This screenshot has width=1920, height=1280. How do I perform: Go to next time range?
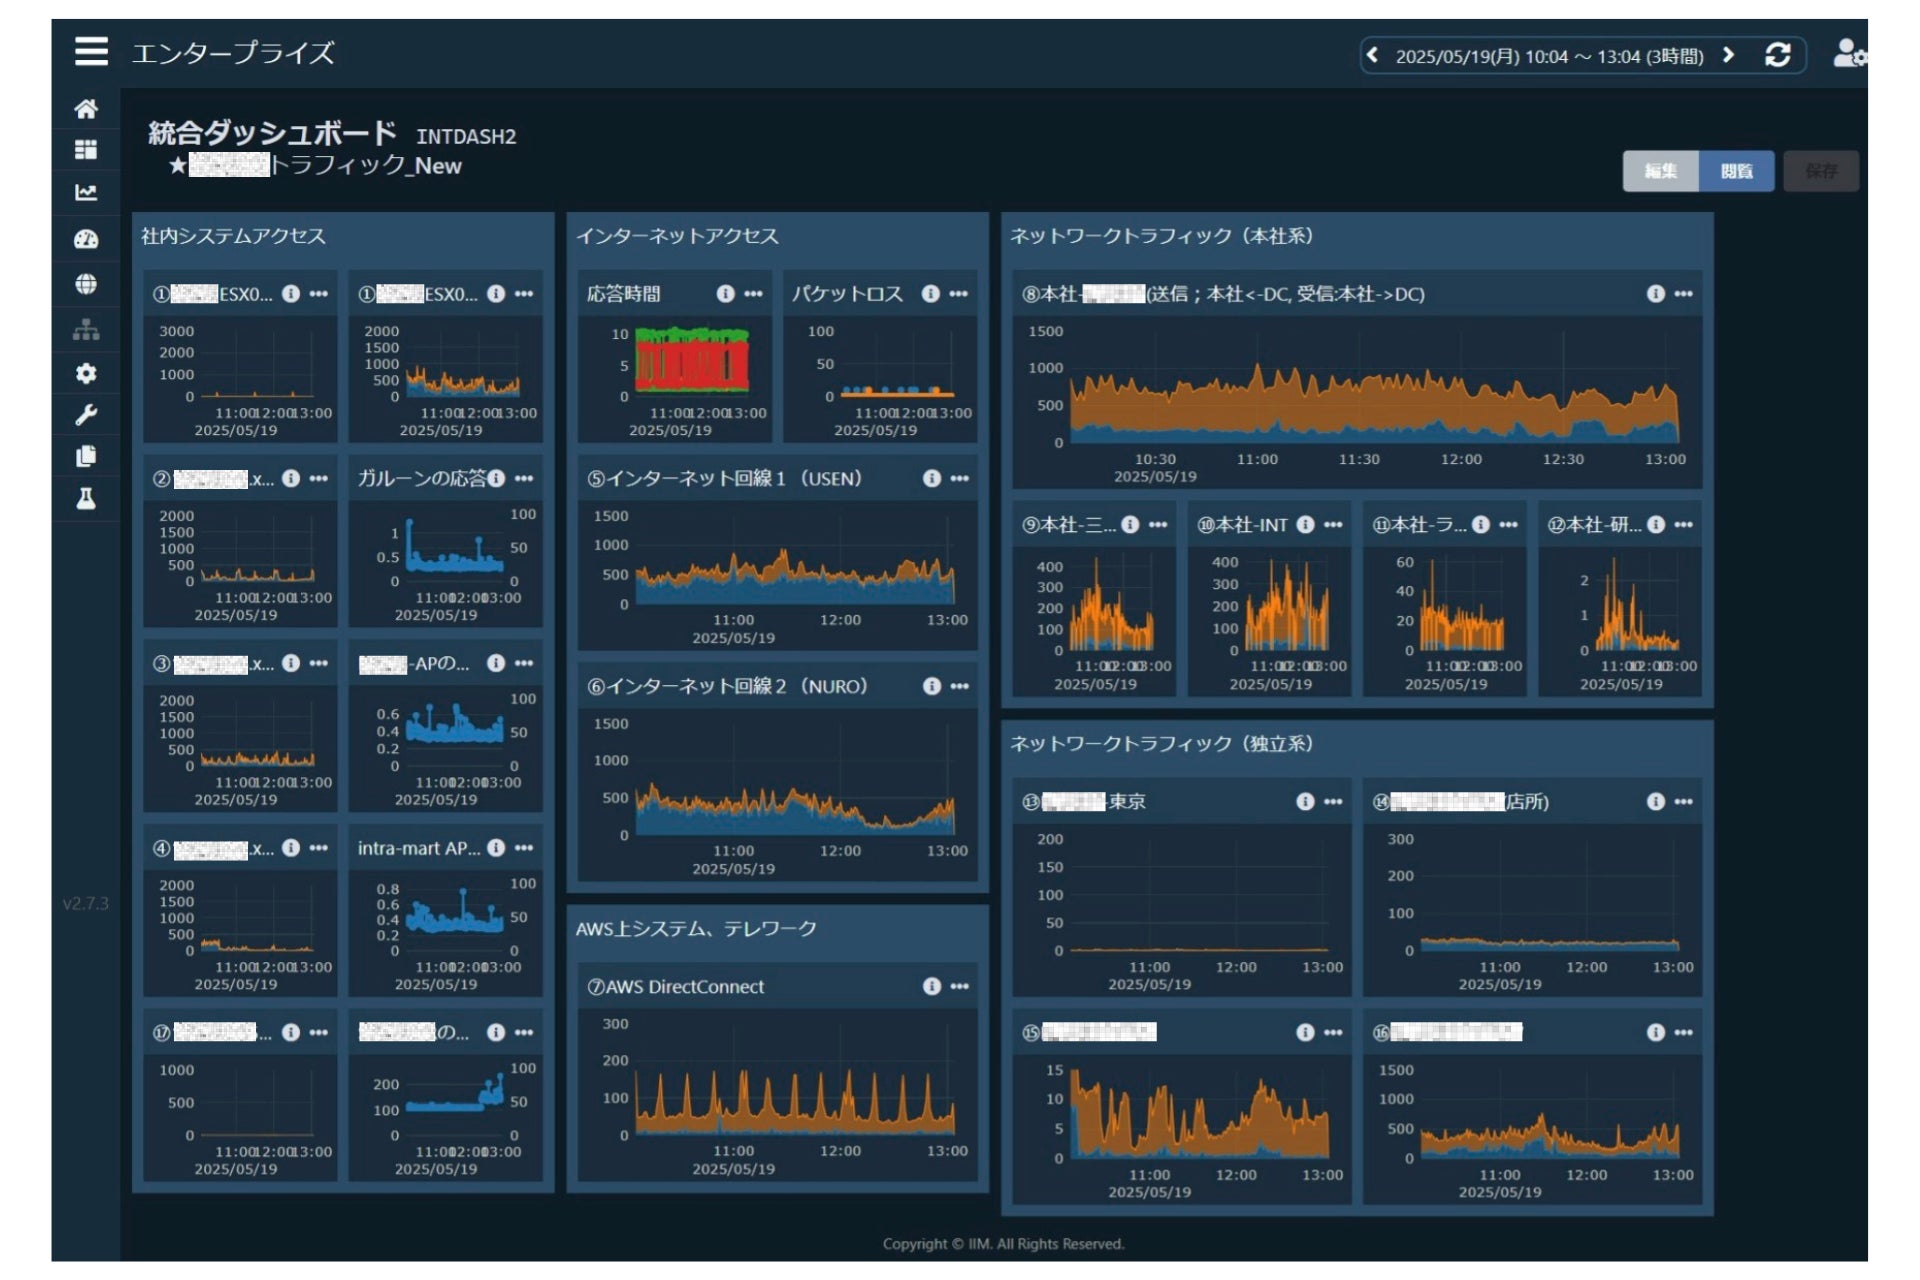coord(1728,55)
